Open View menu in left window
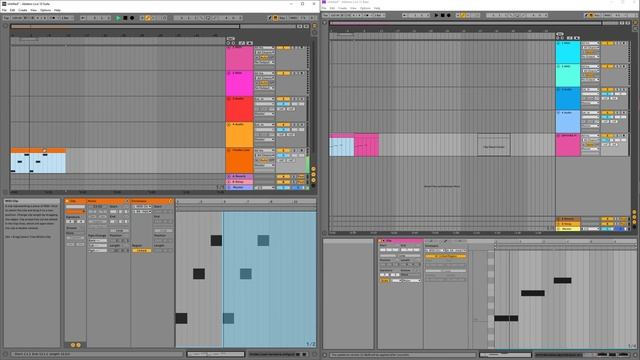The width and height of the screenshot is (640, 360). coord(33,10)
